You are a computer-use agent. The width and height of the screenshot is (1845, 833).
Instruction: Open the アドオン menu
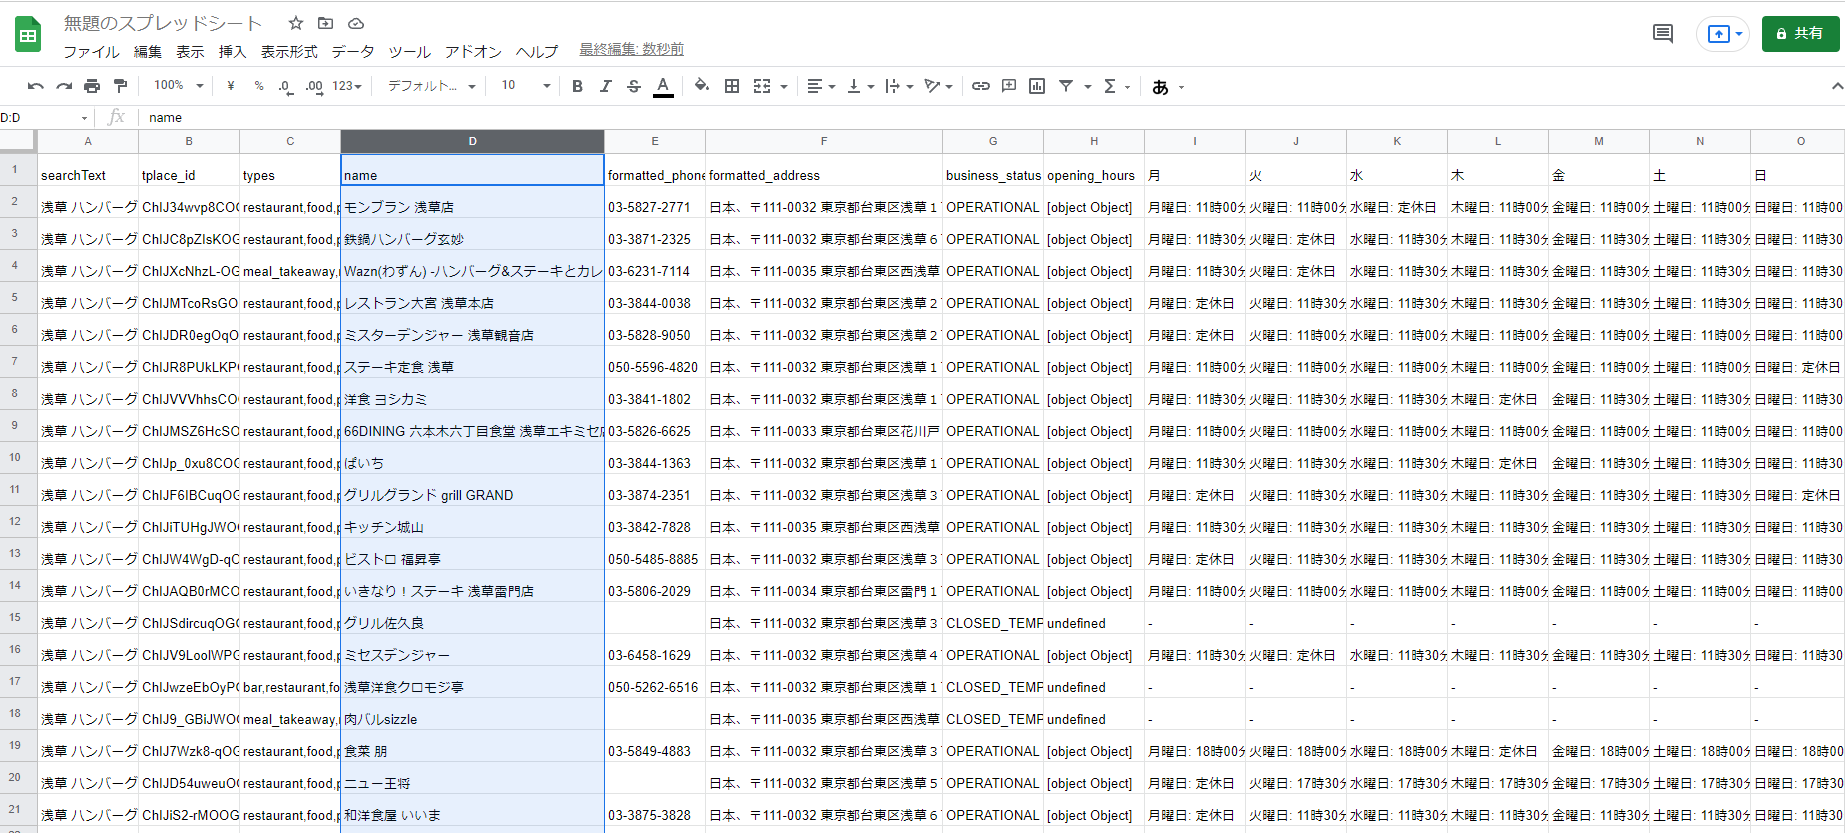coord(473,51)
